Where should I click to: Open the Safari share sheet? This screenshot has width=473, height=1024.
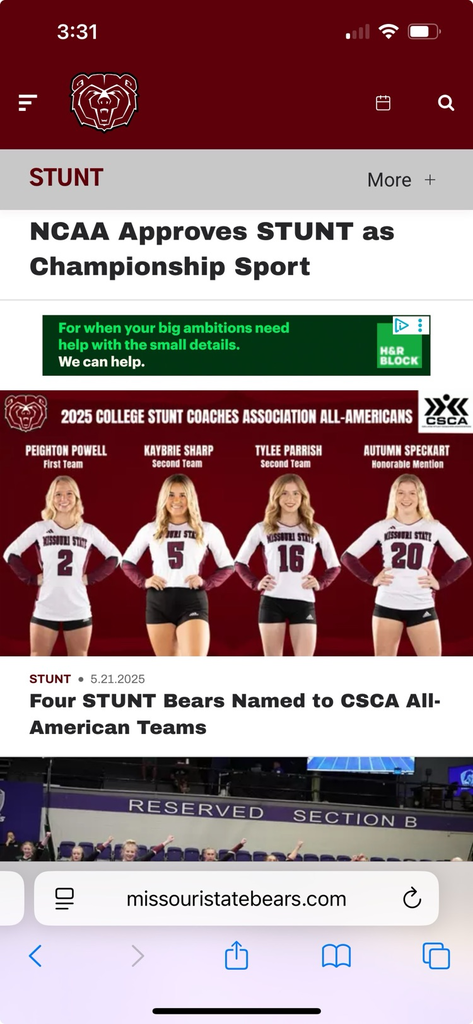[236, 955]
